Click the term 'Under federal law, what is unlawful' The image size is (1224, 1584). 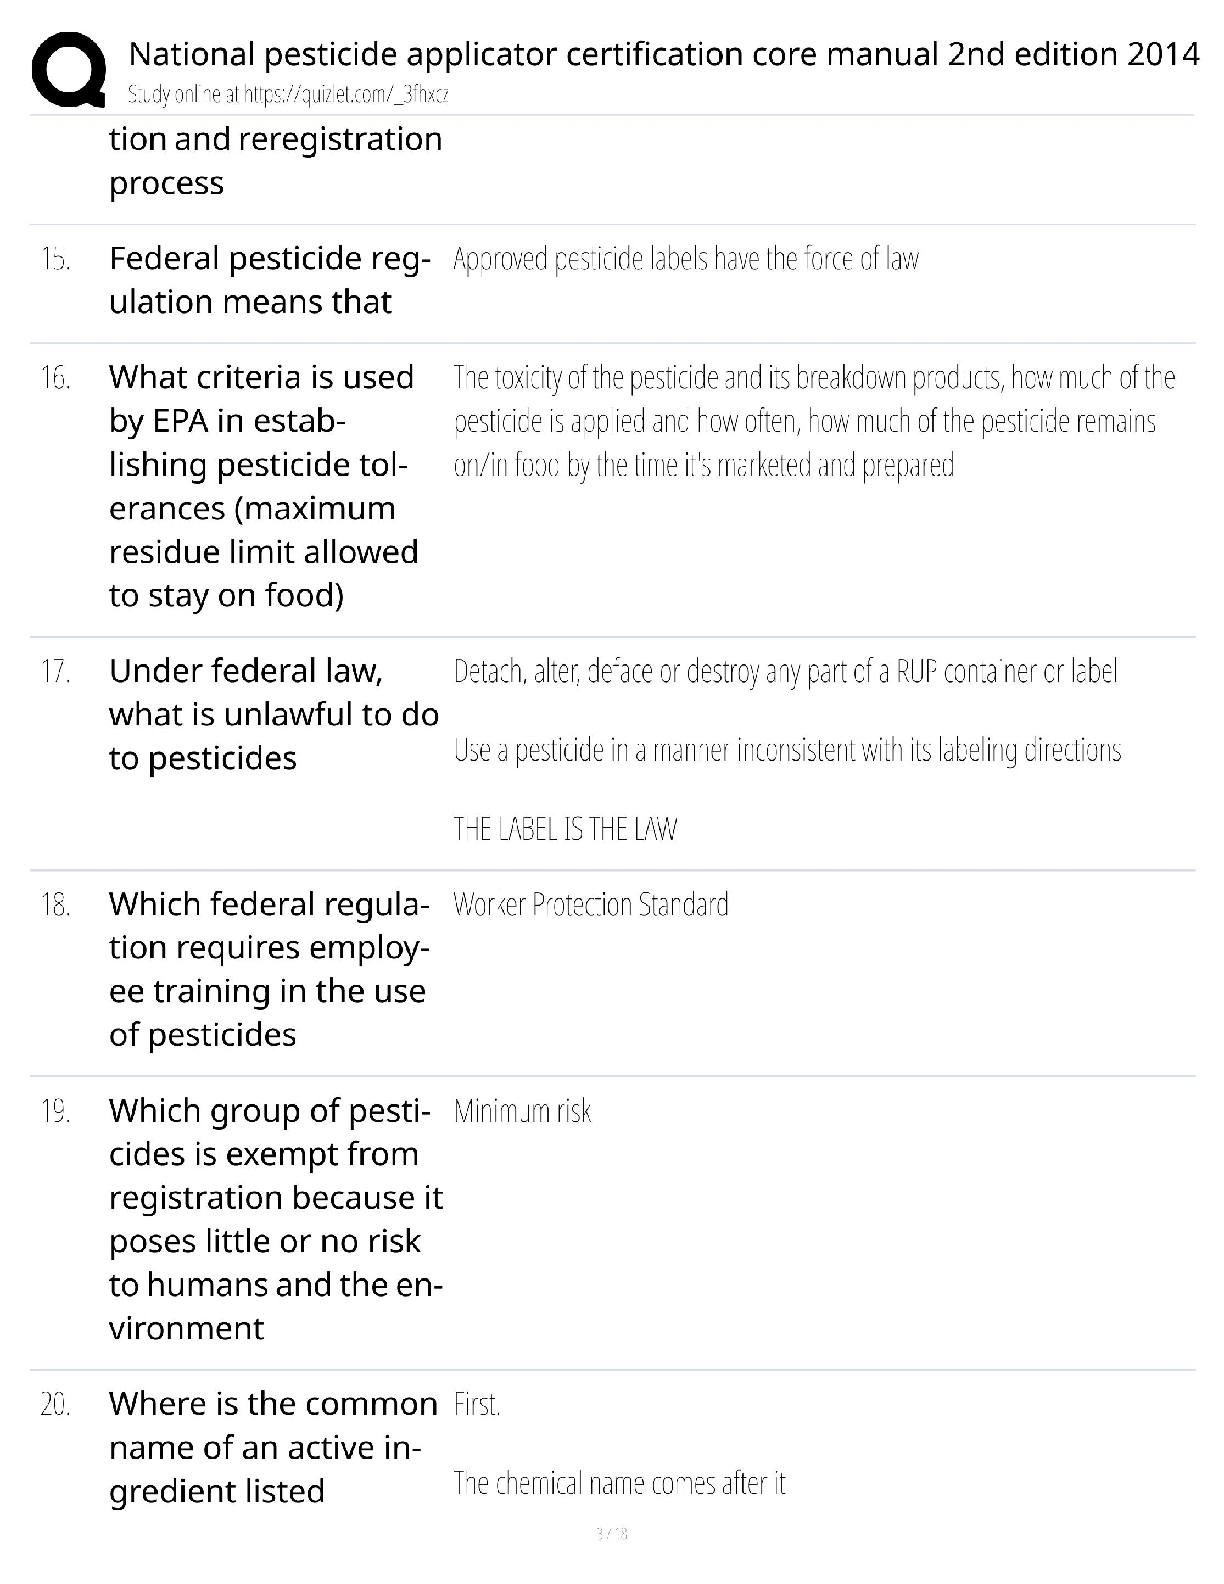point(273,714)
